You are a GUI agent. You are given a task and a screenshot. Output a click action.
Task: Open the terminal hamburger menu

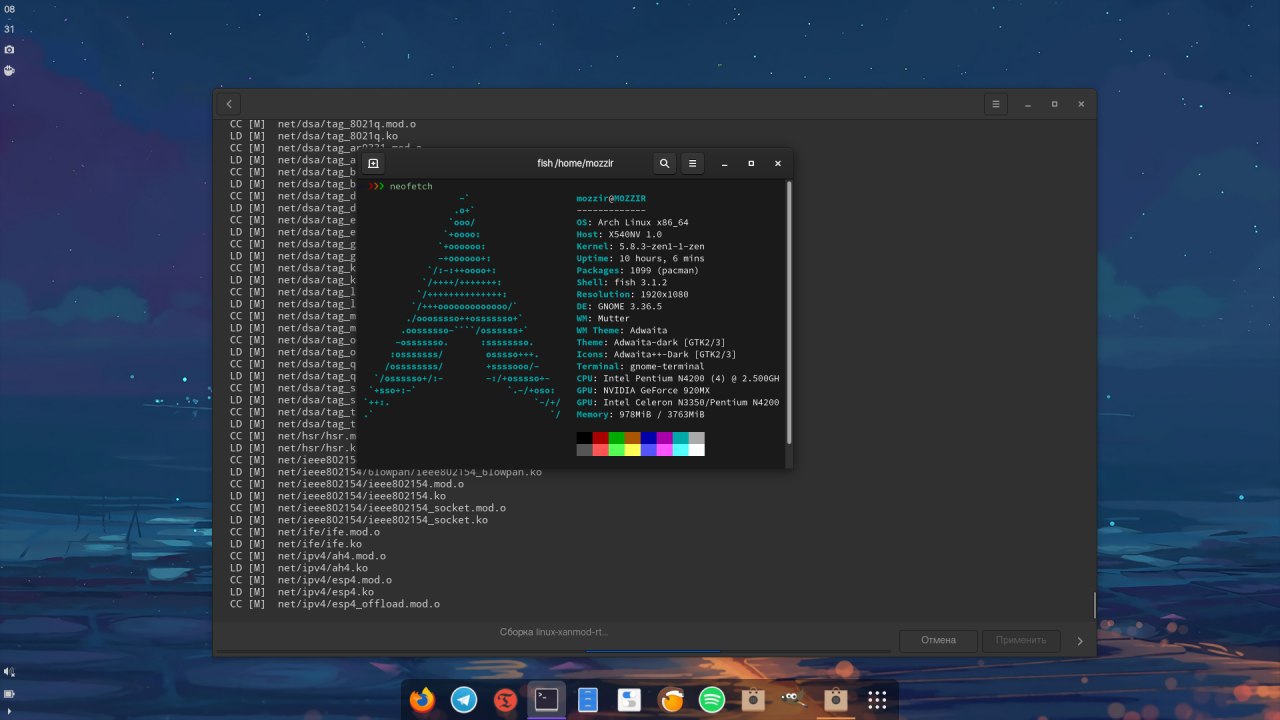coord(692,163)
